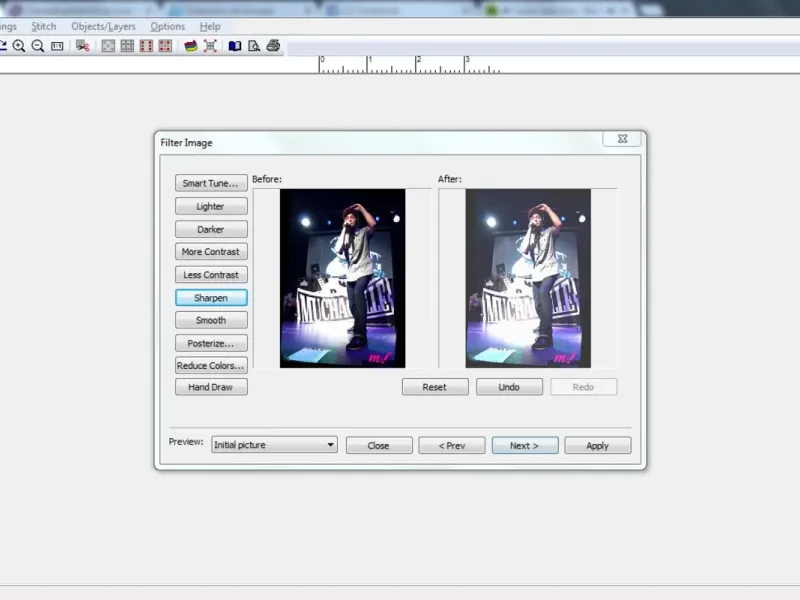
Task: Click the colorful thread layers icon
Action: tap(191, 46)
